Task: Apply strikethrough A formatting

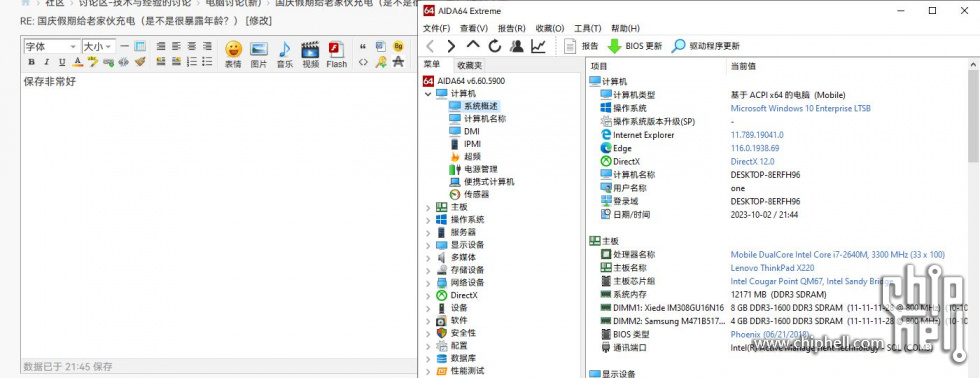Action: click(x=398, y=62)
